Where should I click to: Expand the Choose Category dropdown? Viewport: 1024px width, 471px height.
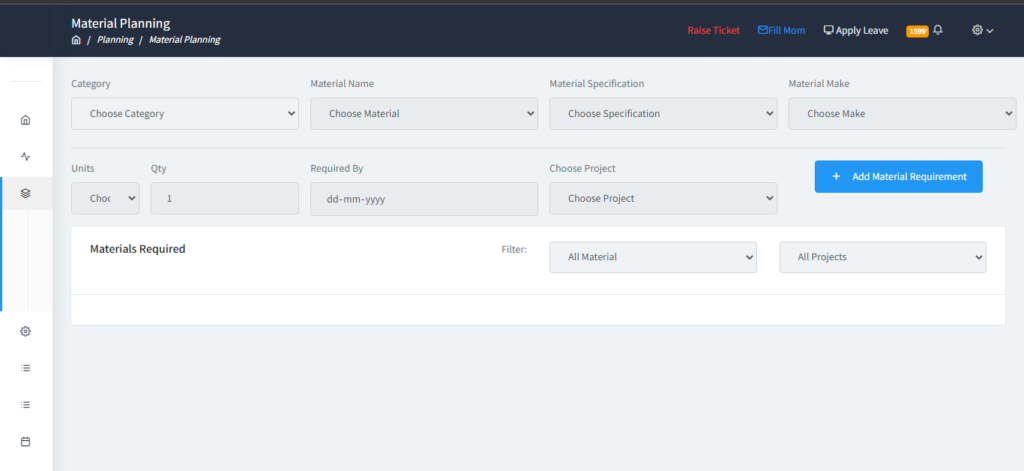point(185,114)
